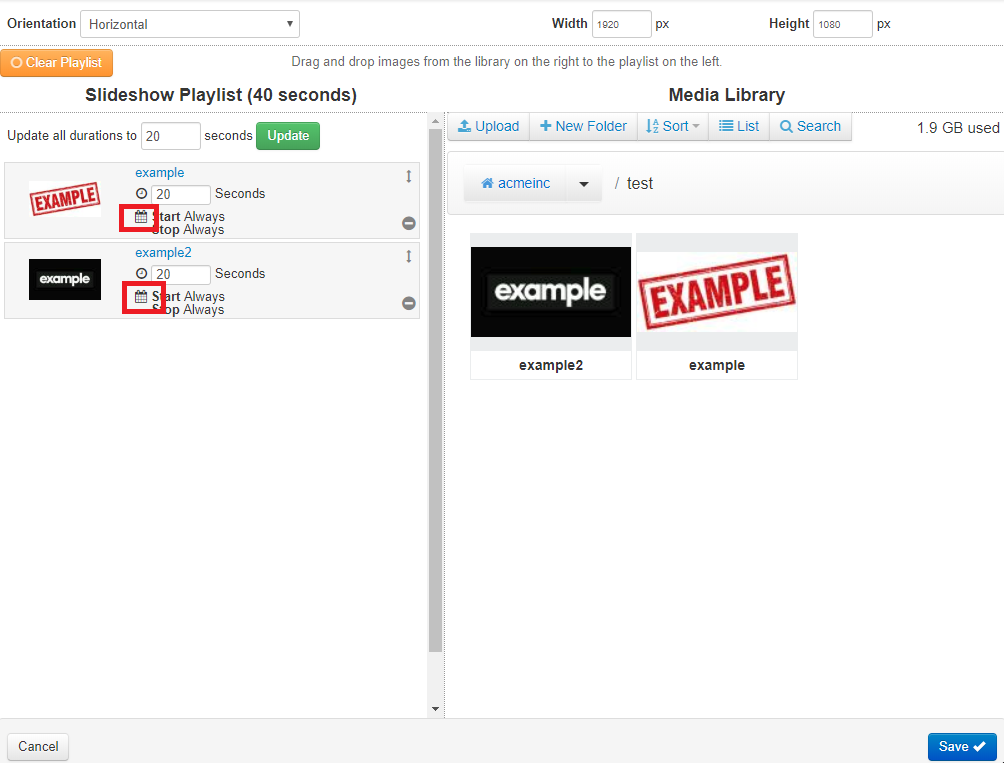1004x763 pixels.
Task: Select example2 image in media library
Action: pyautogui.click(x=551, y=292)
